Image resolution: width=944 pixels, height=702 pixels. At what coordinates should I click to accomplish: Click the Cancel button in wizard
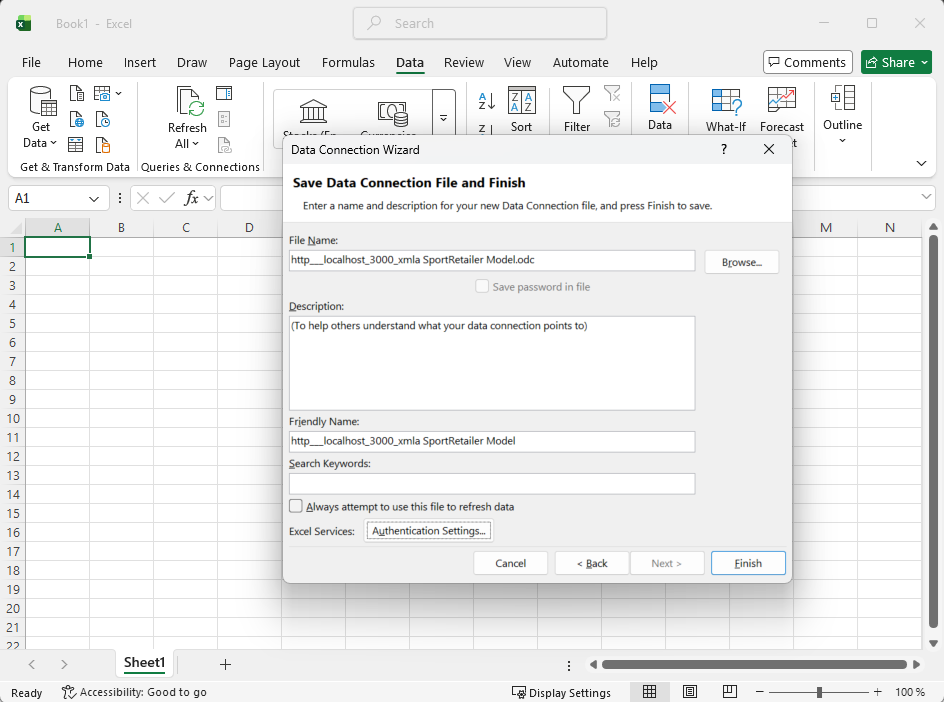(x=511, y=563)
